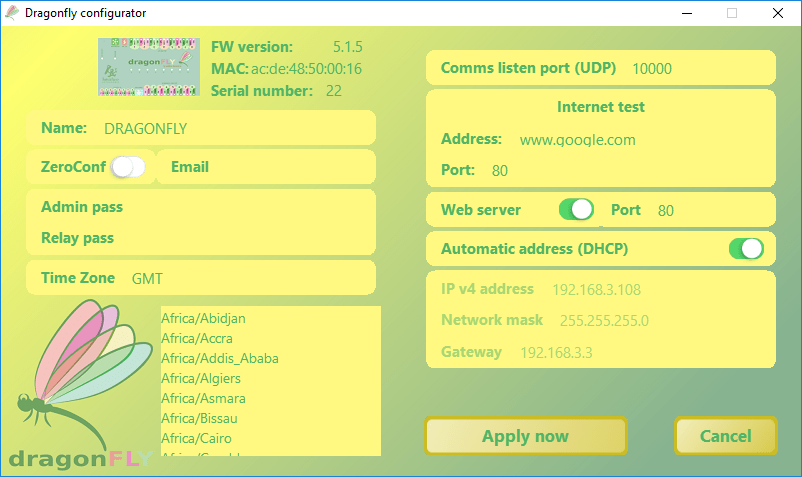Open the Time Zone GMT selector
The image size is (802, 477).
147,278
